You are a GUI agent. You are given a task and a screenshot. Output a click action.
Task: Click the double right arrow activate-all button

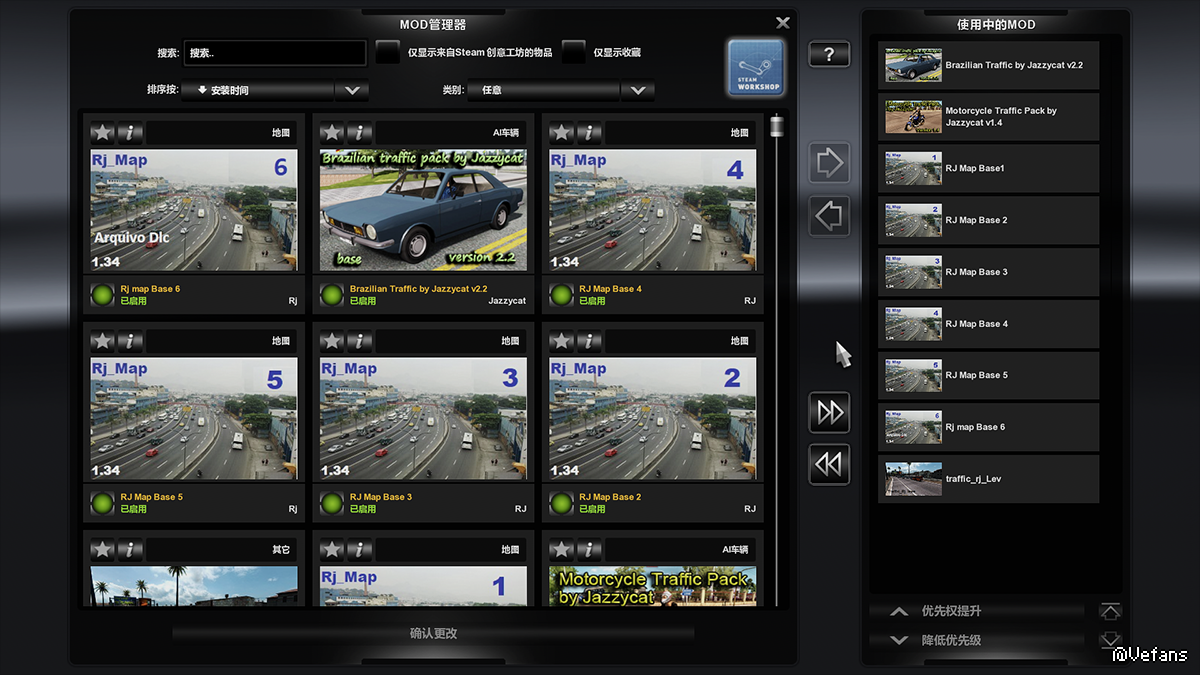pyautogui.click(x=829, y=412)
